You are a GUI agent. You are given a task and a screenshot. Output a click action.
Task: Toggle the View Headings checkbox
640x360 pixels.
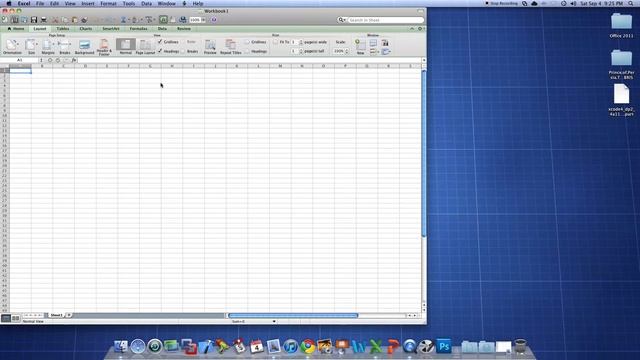pyautogui.click(x=160, y=51)
